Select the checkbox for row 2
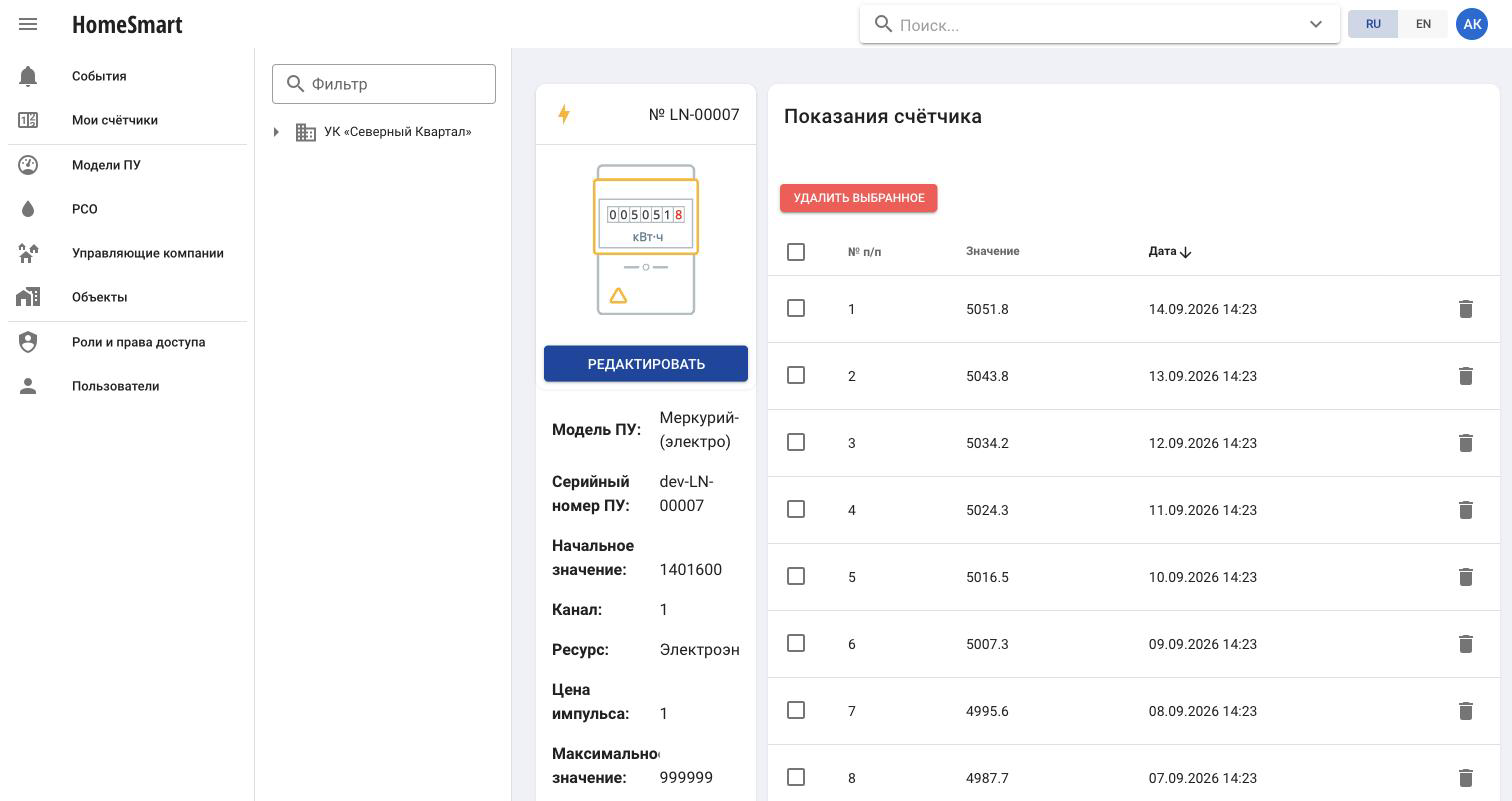 [x=796, y=375]
